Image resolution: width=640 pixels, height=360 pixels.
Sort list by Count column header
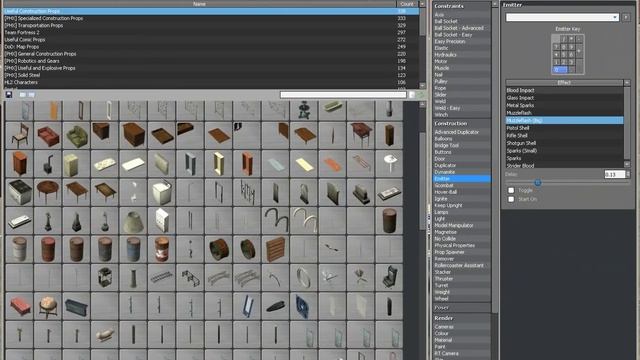pyautogui.click(x=407, y=4)
